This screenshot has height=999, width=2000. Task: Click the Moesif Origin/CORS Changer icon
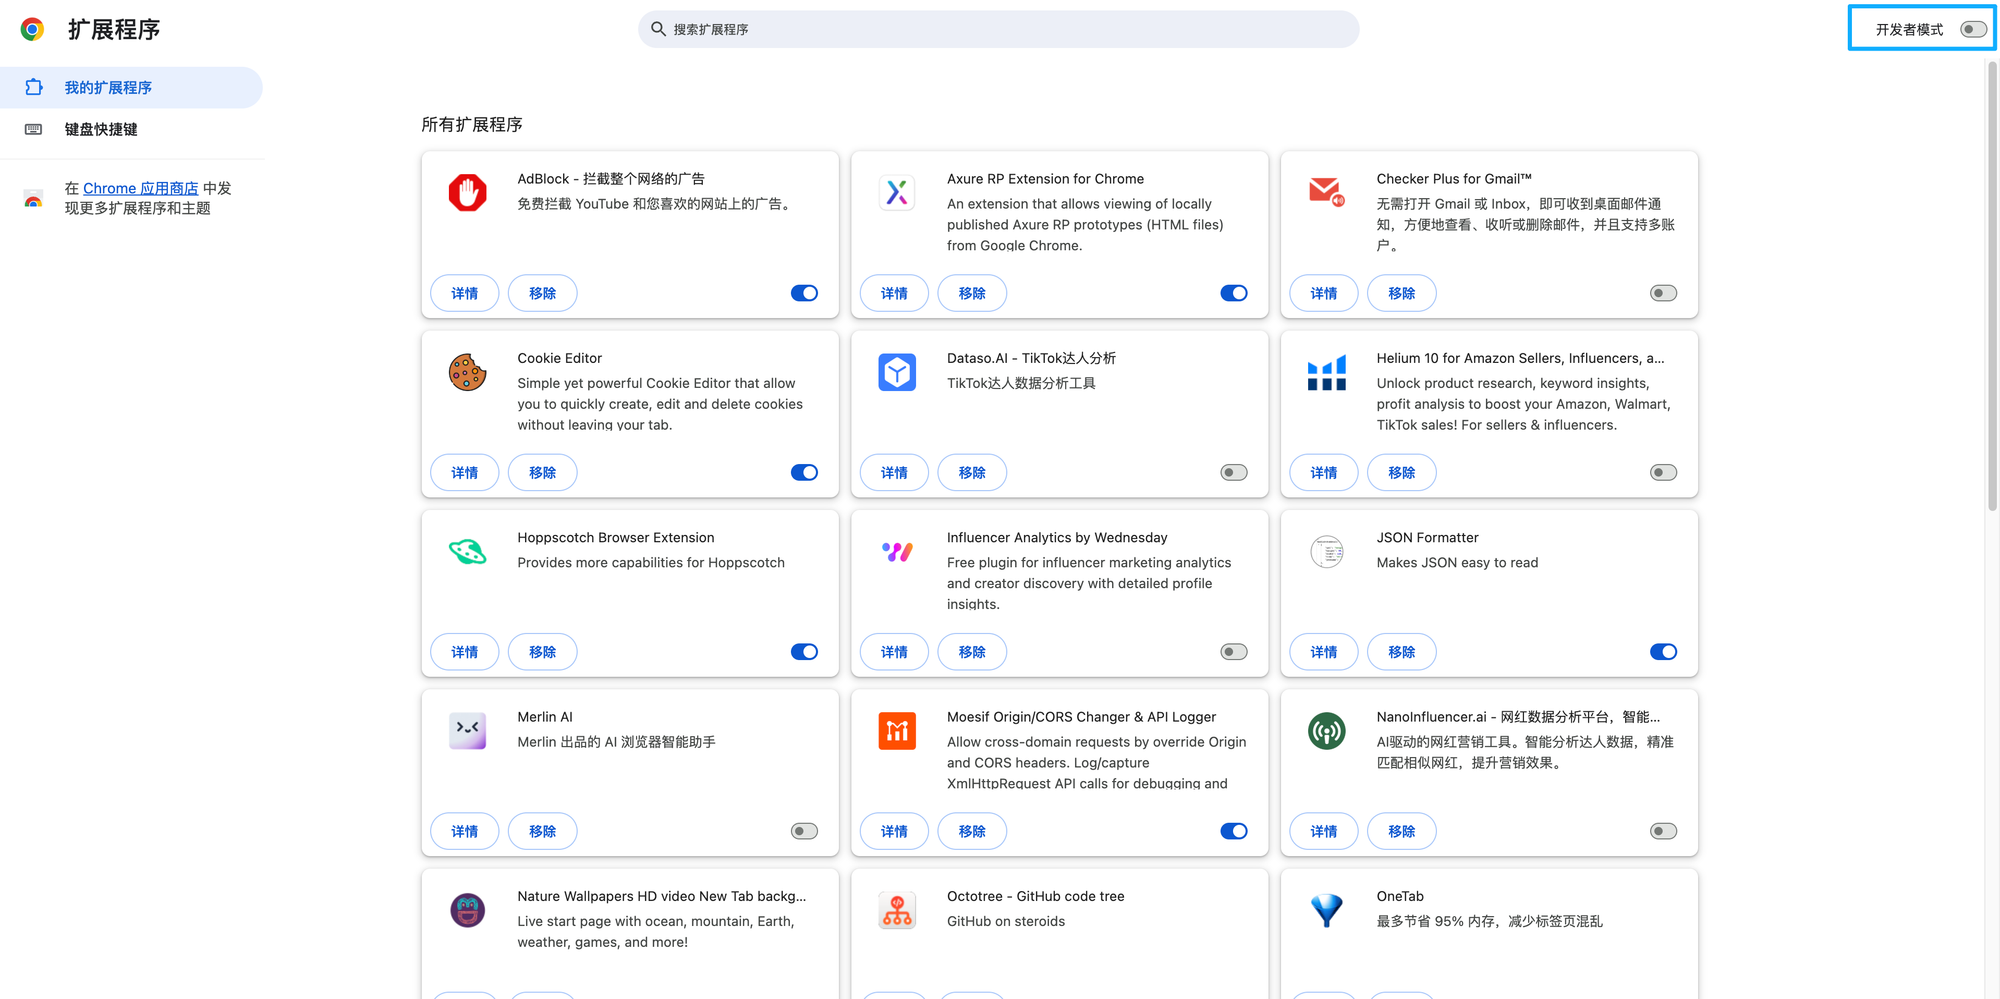point(897,730)
